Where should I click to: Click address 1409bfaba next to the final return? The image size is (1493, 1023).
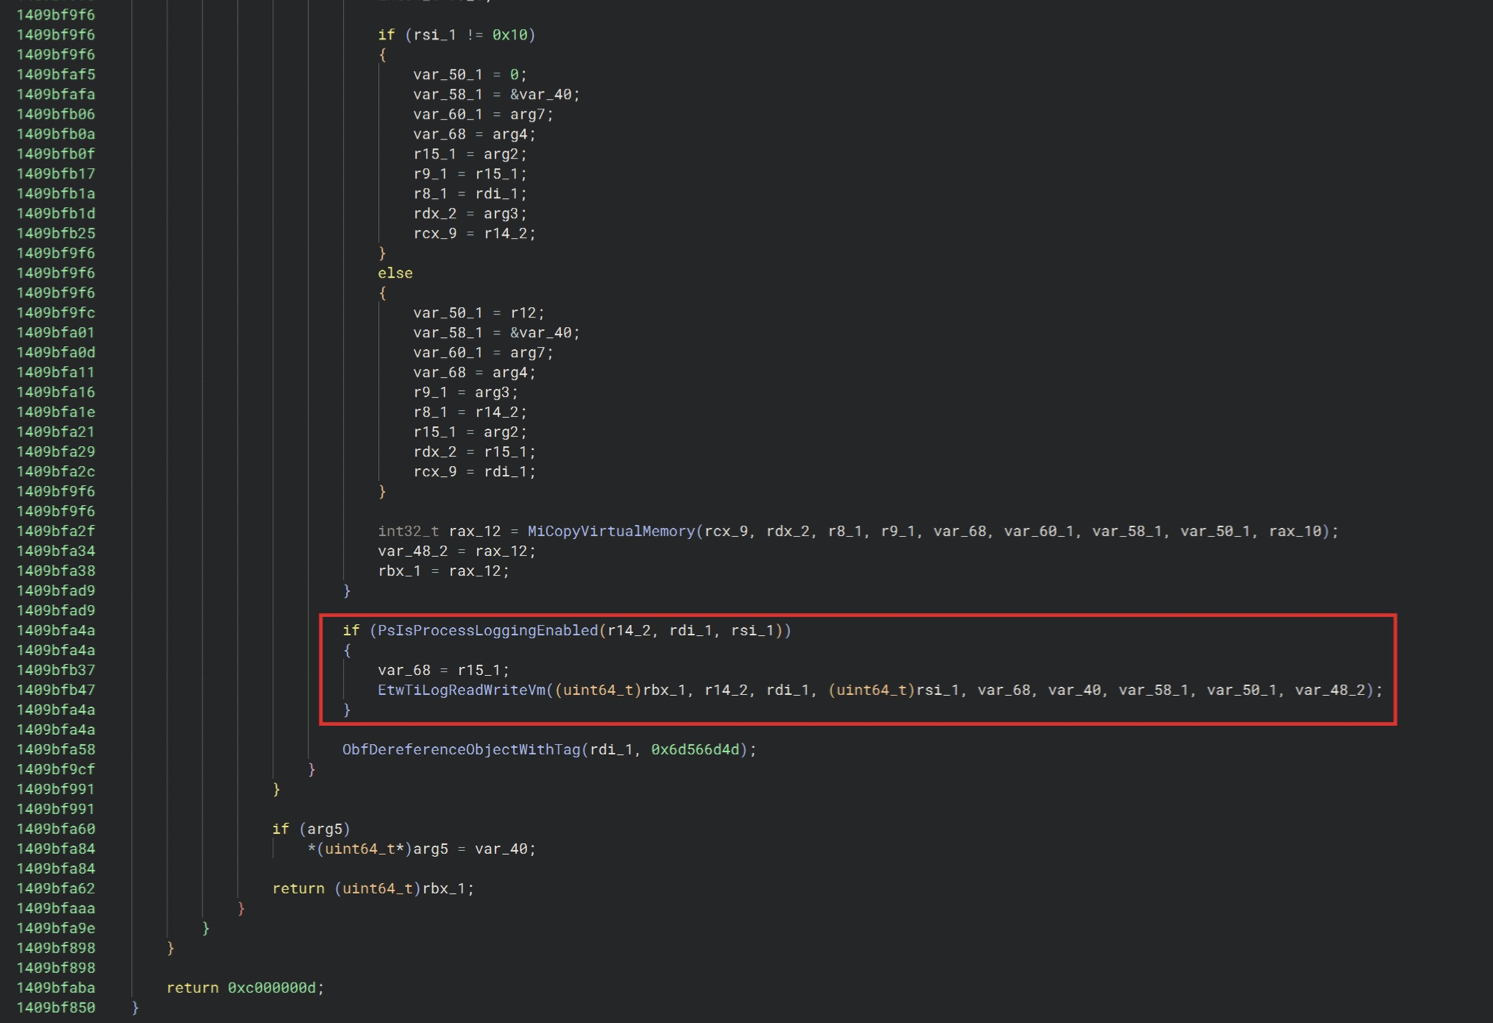pos(56,988)
